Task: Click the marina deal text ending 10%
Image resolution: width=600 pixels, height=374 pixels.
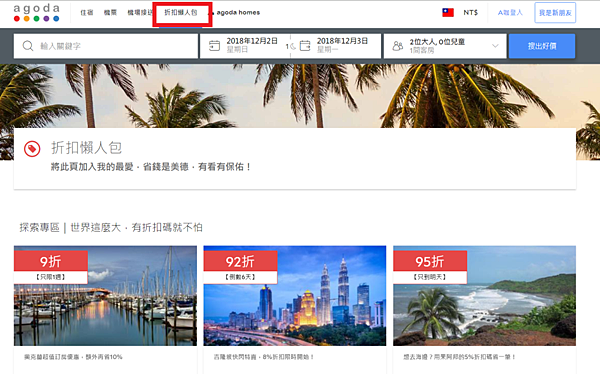Action: [73, 357]
